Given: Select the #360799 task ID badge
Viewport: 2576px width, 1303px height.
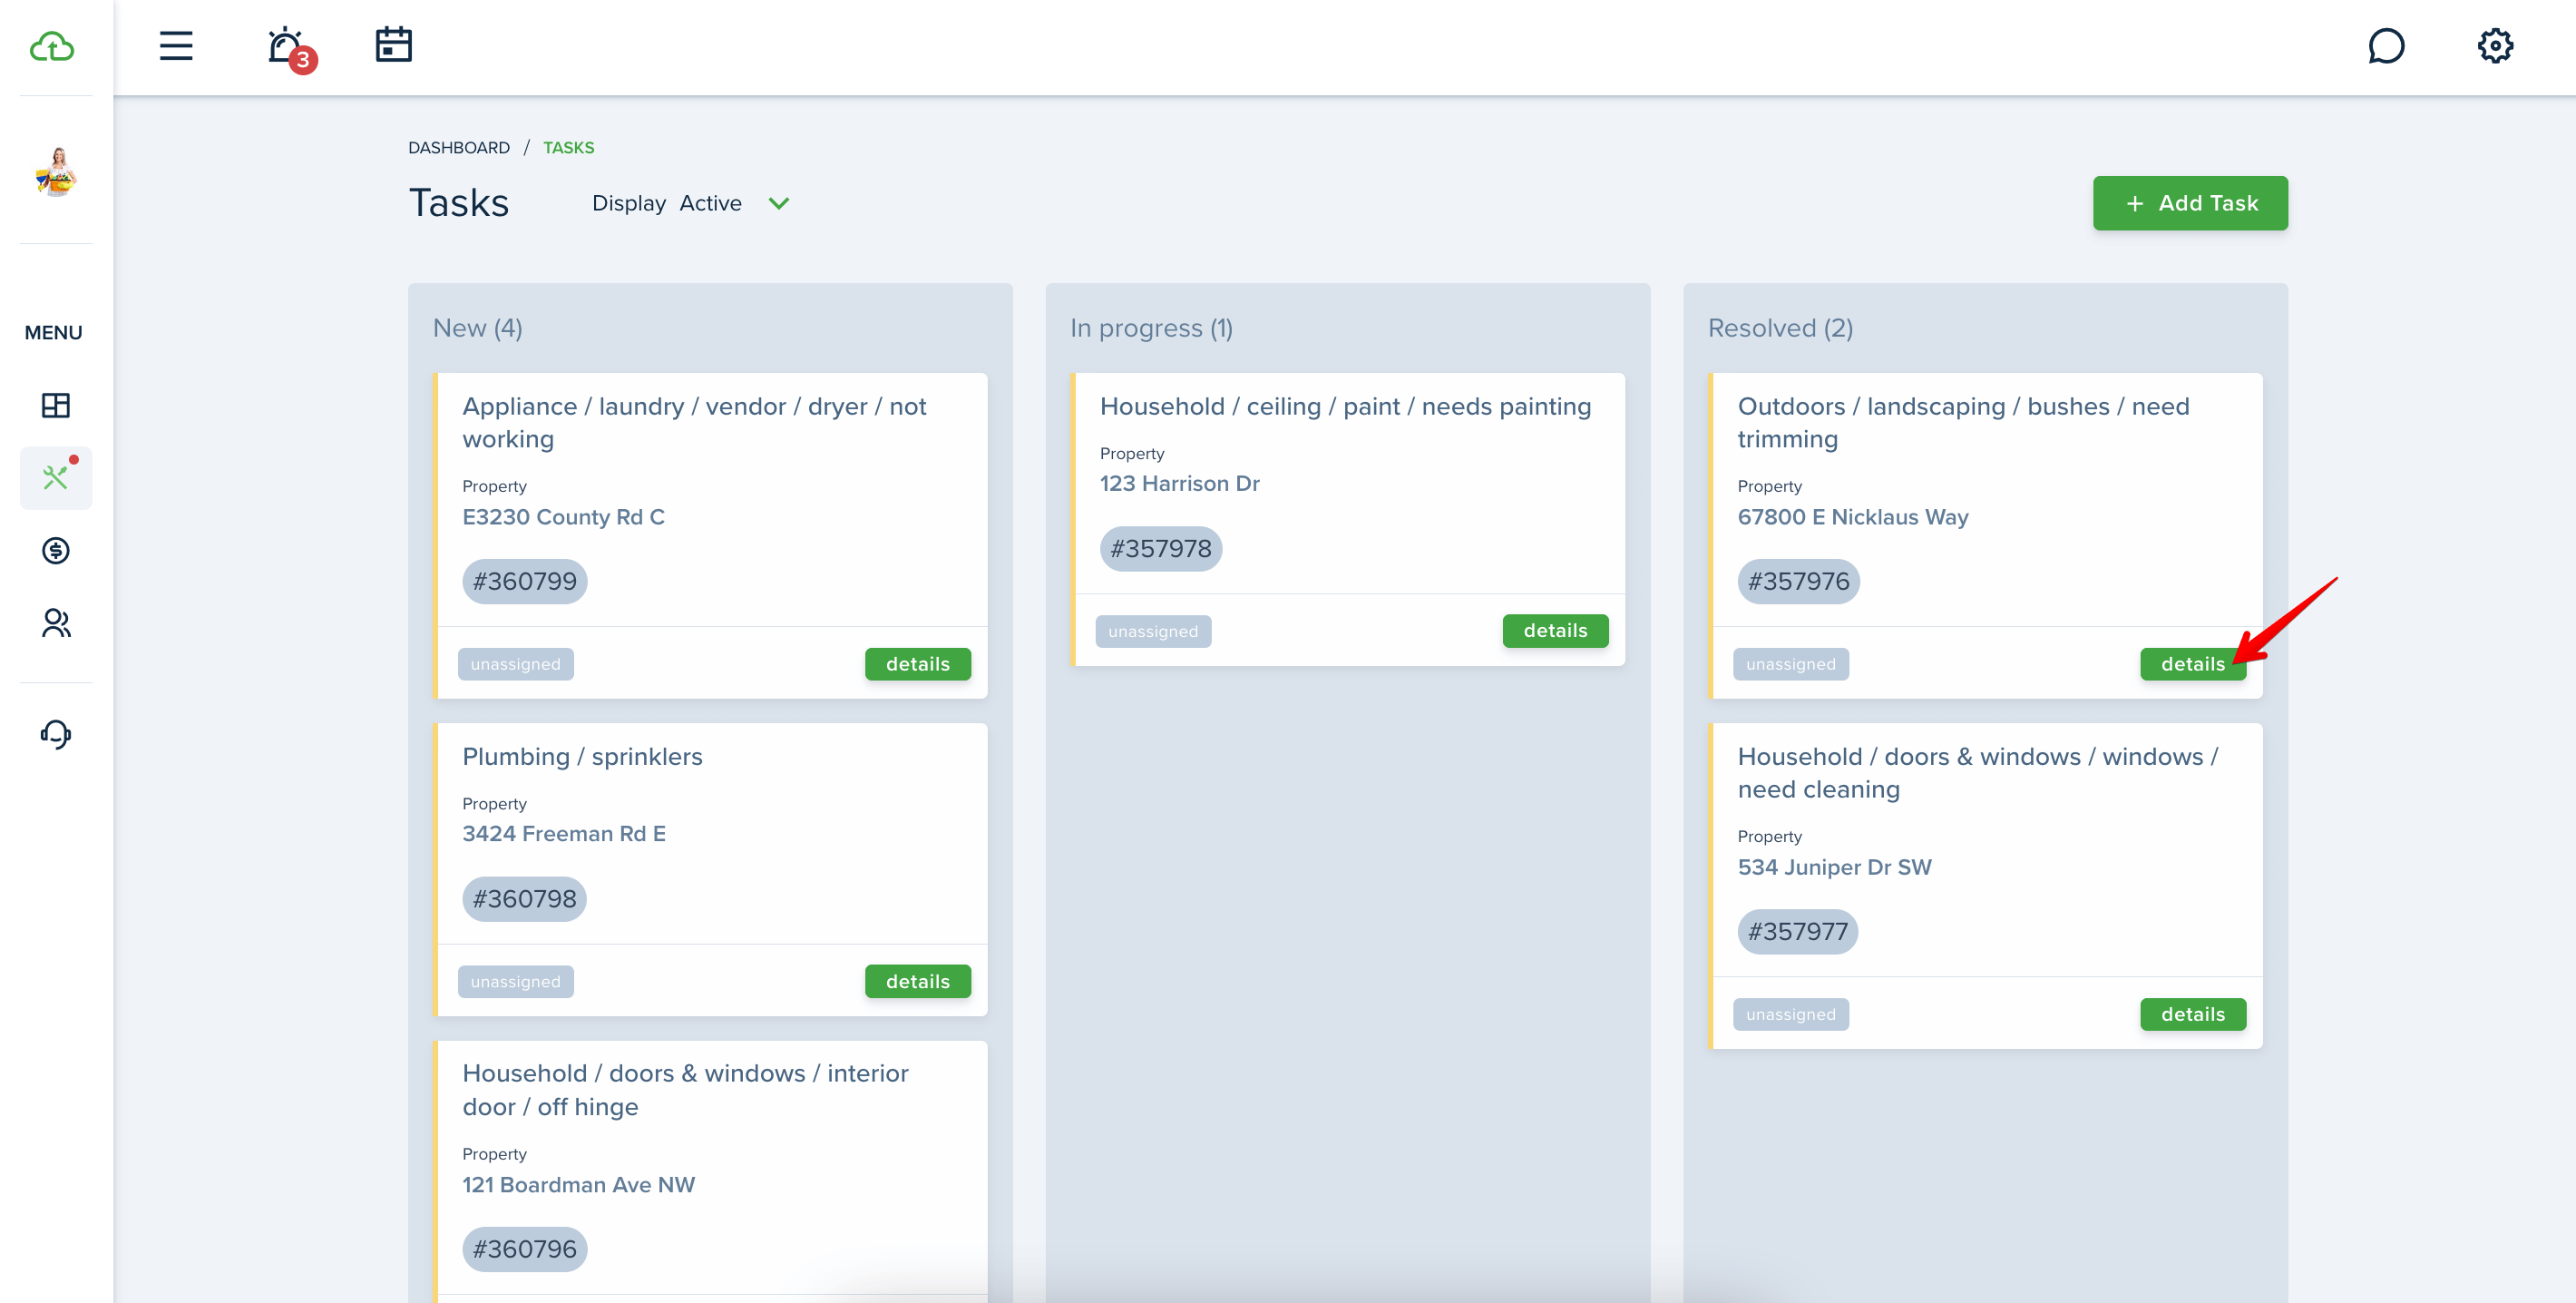Looking at the screenshot, I should click(525, 582).
